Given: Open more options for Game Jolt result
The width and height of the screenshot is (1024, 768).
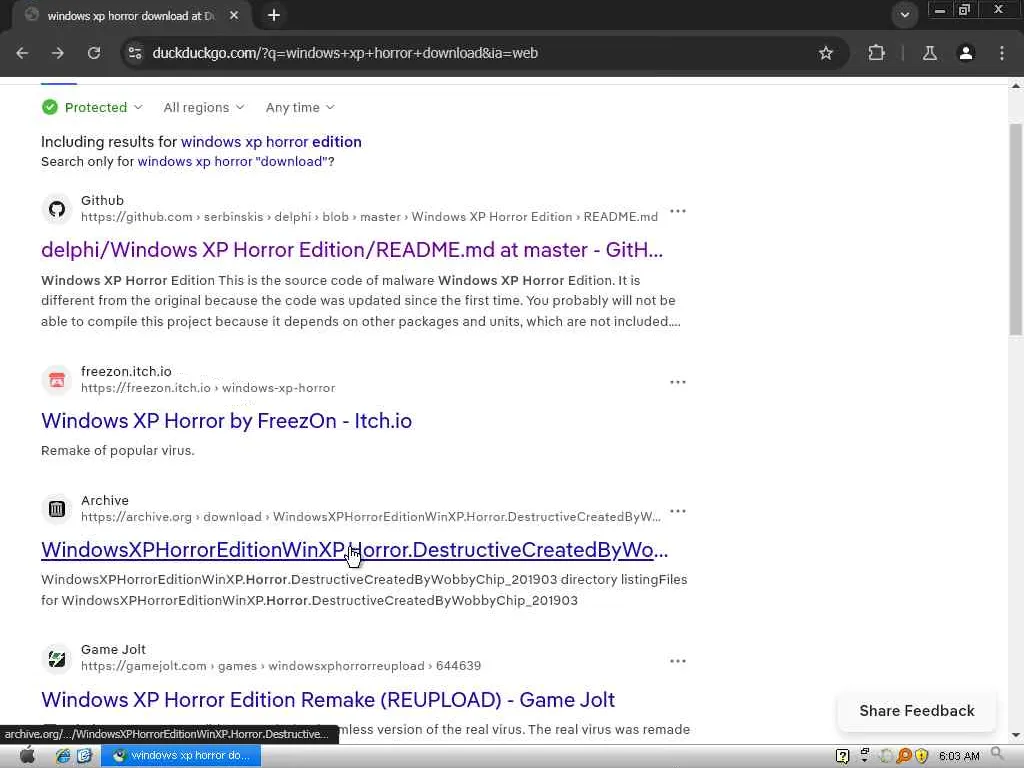Looking at the screenshot, I should pos(678,661).
